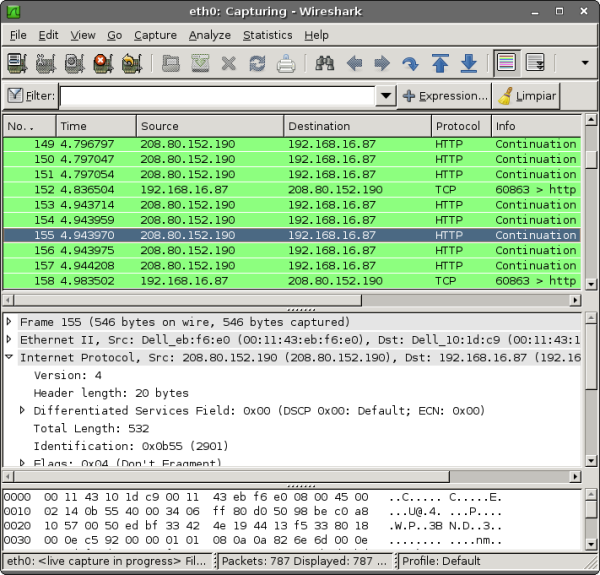Start a new live capture icon

click(x=75, y=63)
